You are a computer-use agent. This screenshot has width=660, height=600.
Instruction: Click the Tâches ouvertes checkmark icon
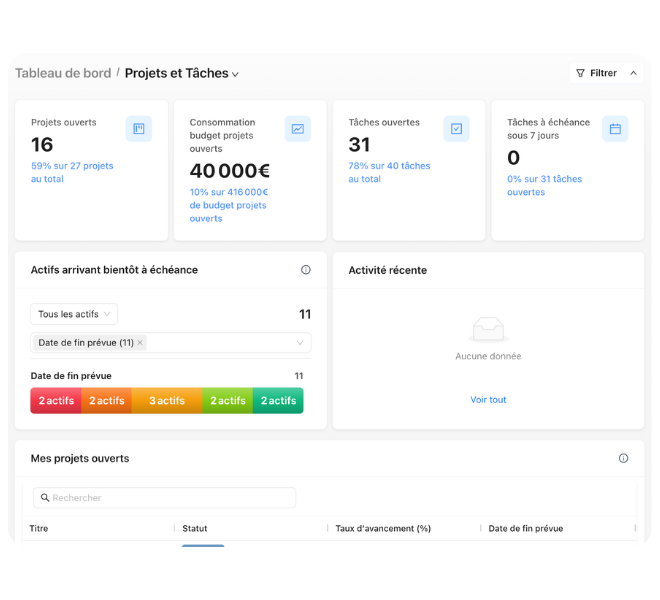point(456,128)
